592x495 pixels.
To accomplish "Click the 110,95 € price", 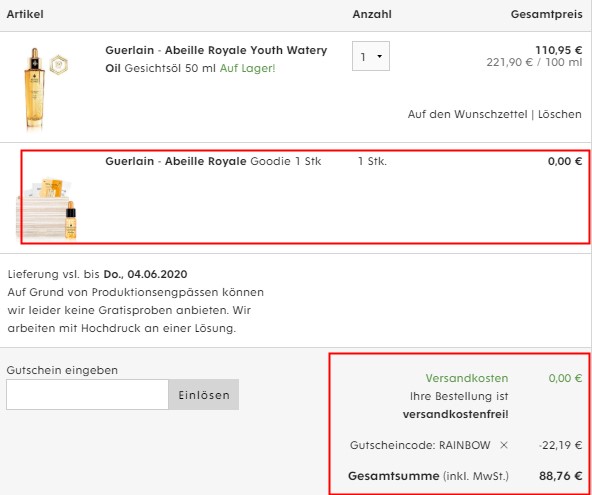I will 558,50.
